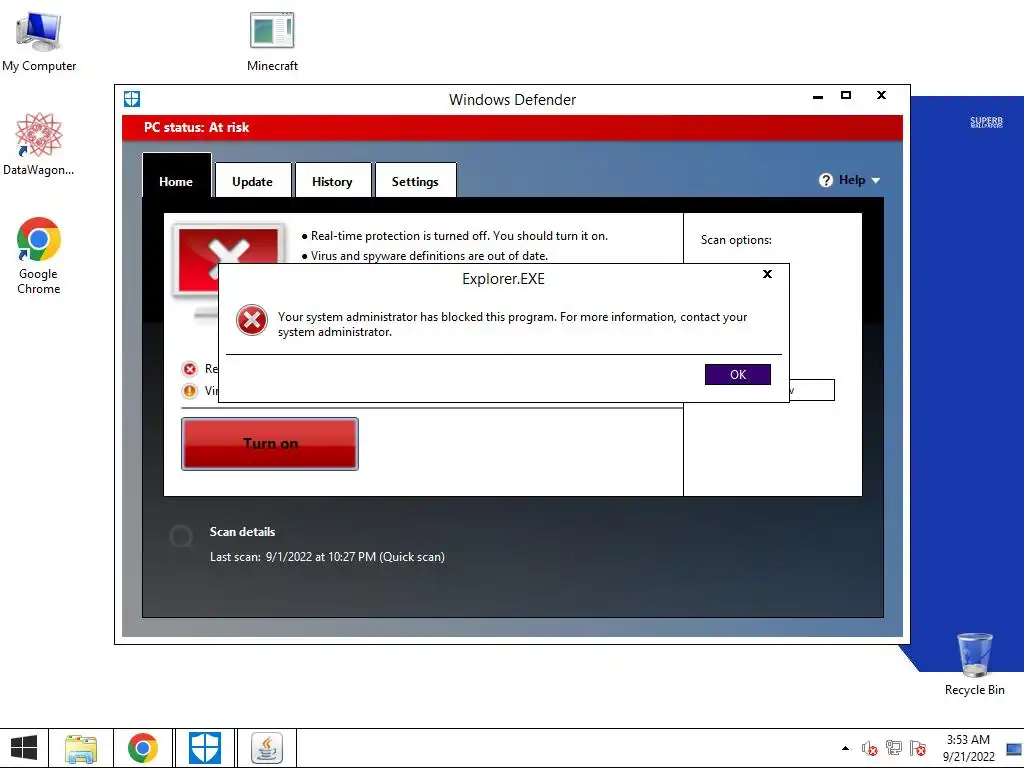Image resolution: width=1024 pixels, height=768 pixels.
Task: Open the History tab
Action: (x=332, y=181)
